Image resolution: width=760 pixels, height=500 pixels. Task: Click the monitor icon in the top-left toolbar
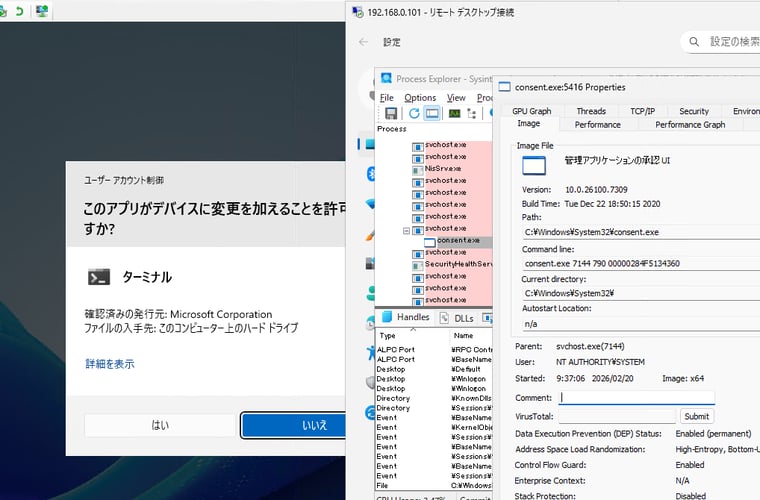(42, 11)
